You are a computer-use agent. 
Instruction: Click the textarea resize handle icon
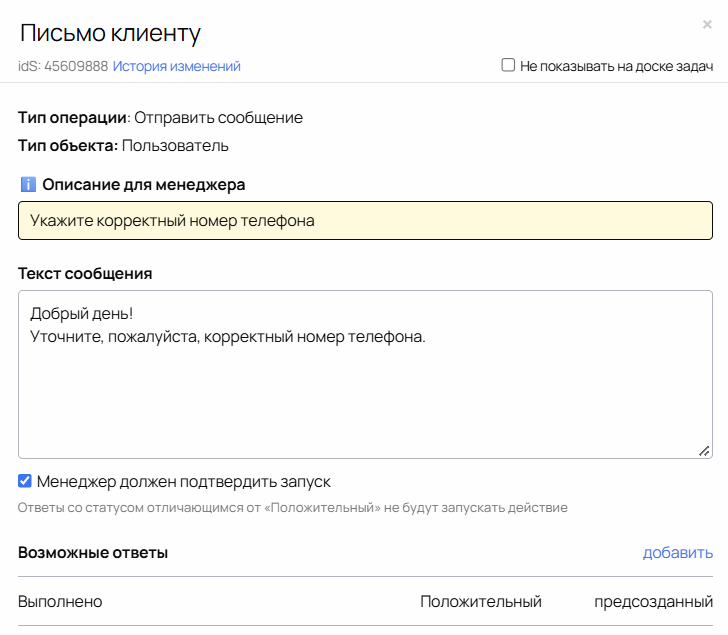coord(704,451)
